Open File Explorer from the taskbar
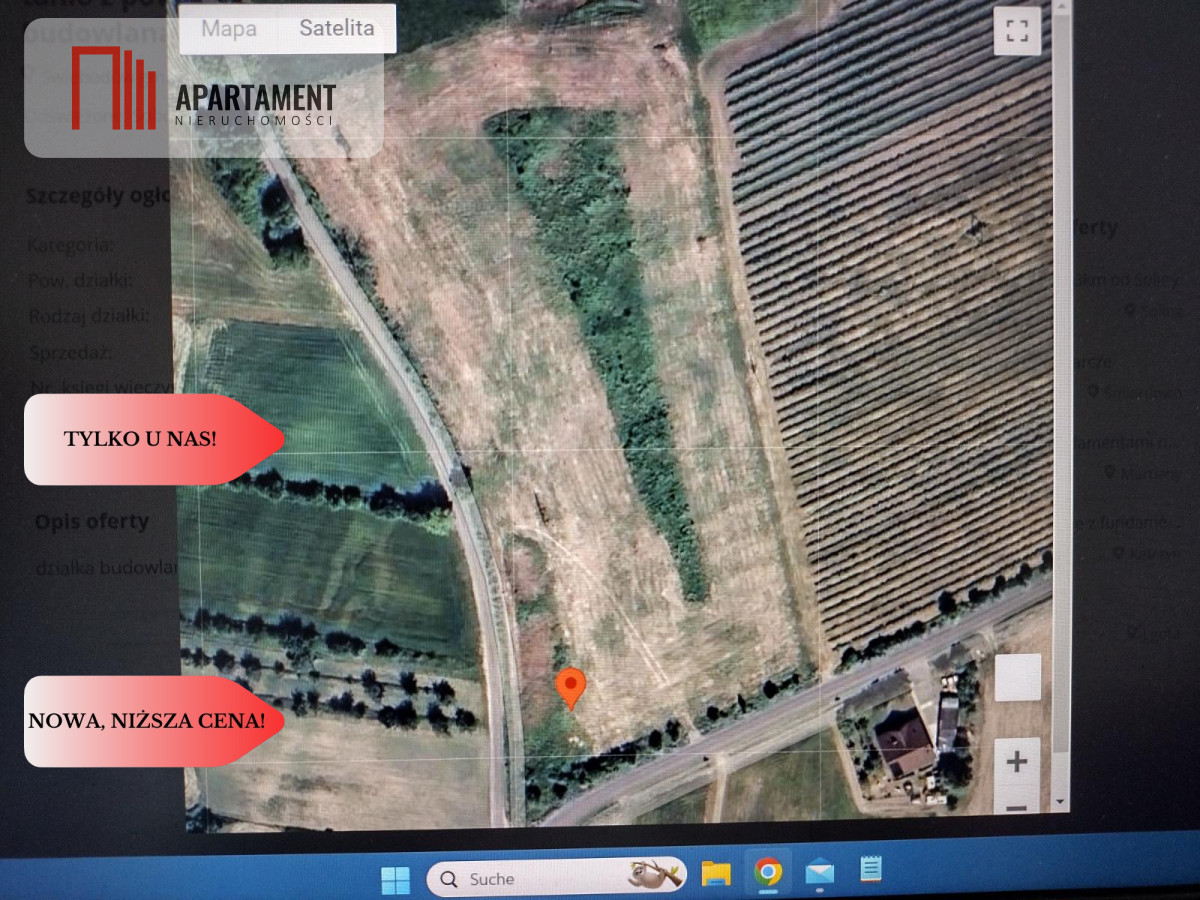The width and height of the screenshot is (1200, 900). coord(716,874)
